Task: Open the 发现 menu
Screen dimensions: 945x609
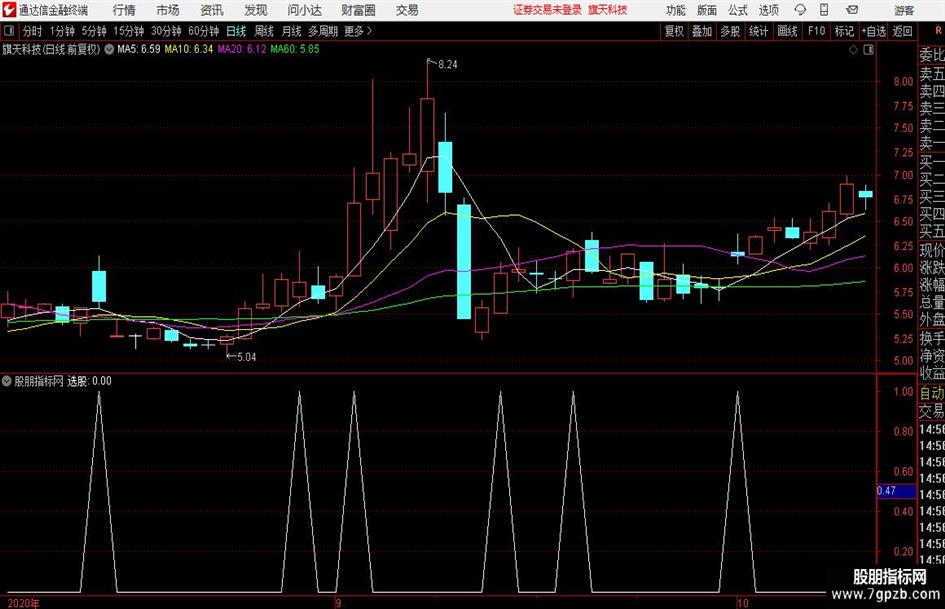Action: click(x=256, y=10)
